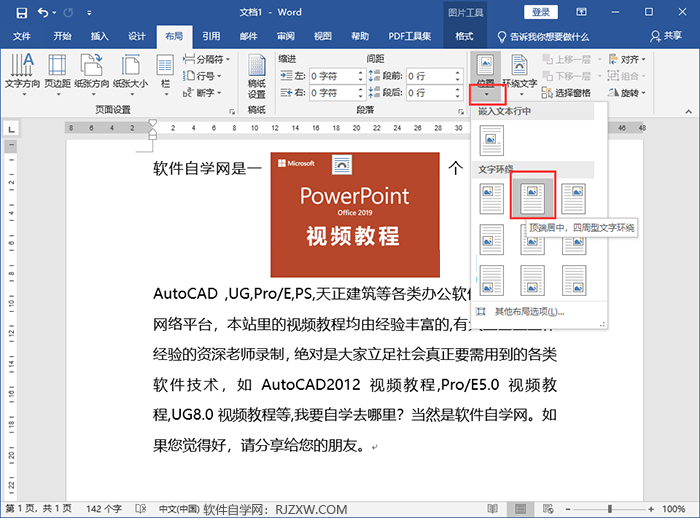Open the Customize Quick Access Toolbar arrow
The width and height of the screenshot is (700, 518).
coord(89,13)
